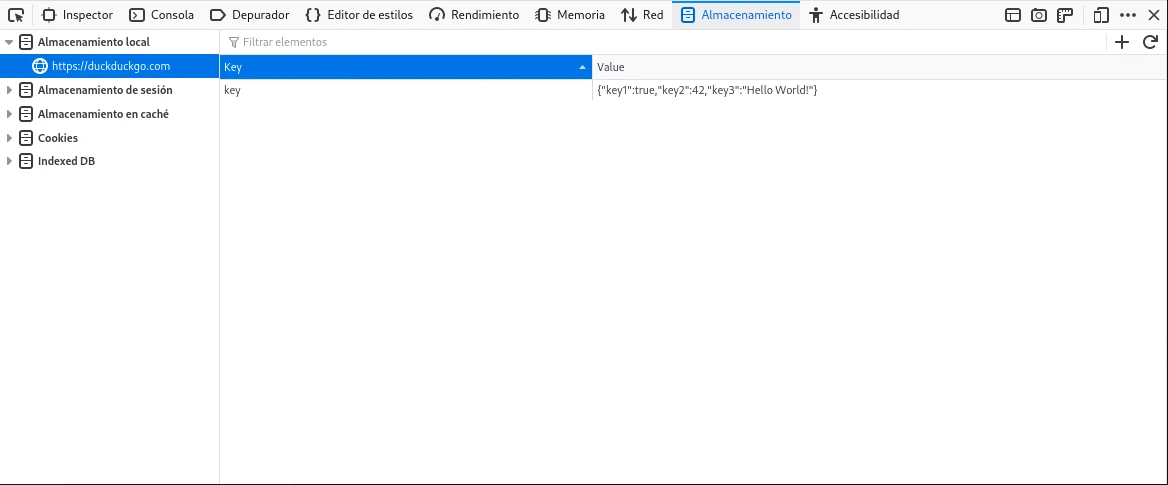Activate the element picker icon
The height and width of the screenshot is (485, 1168).
click(x=15, y=15)
